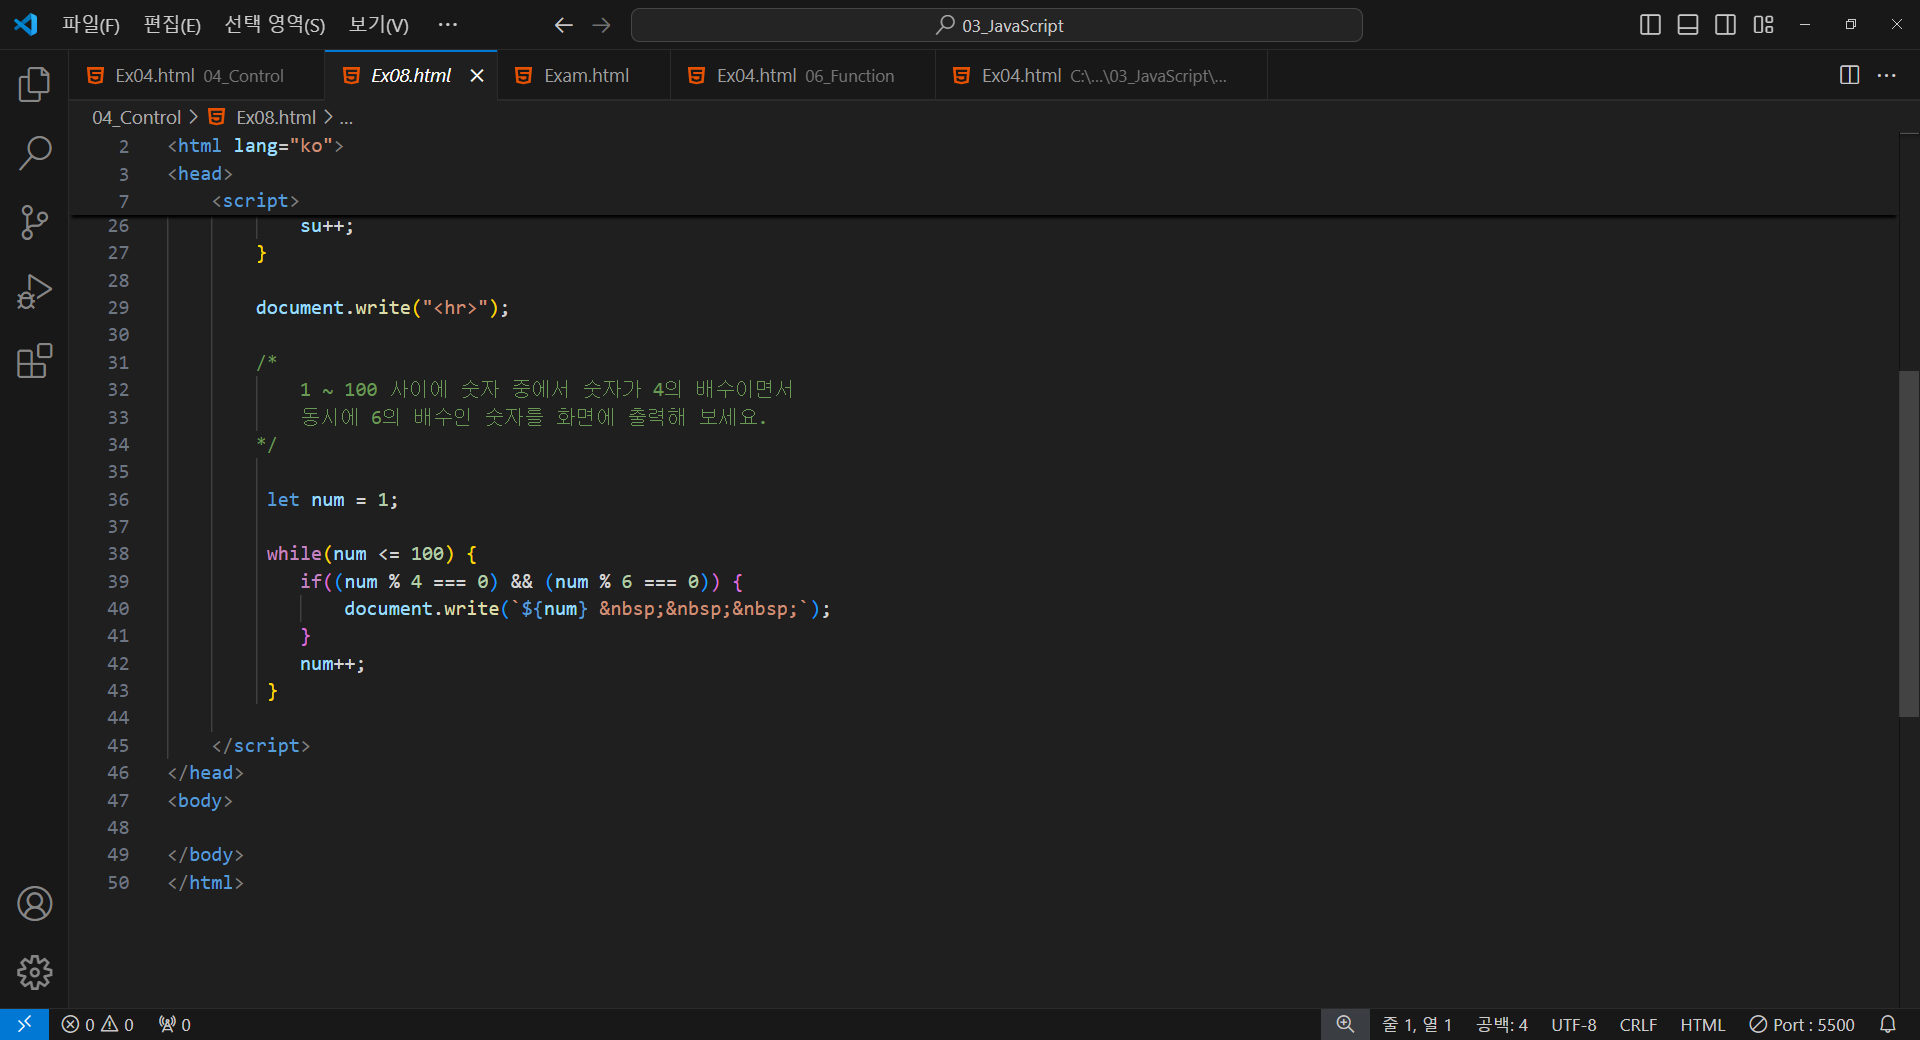
Task: Click the vertical scrollbar thumb
Action: click(x=1909, y=544)
